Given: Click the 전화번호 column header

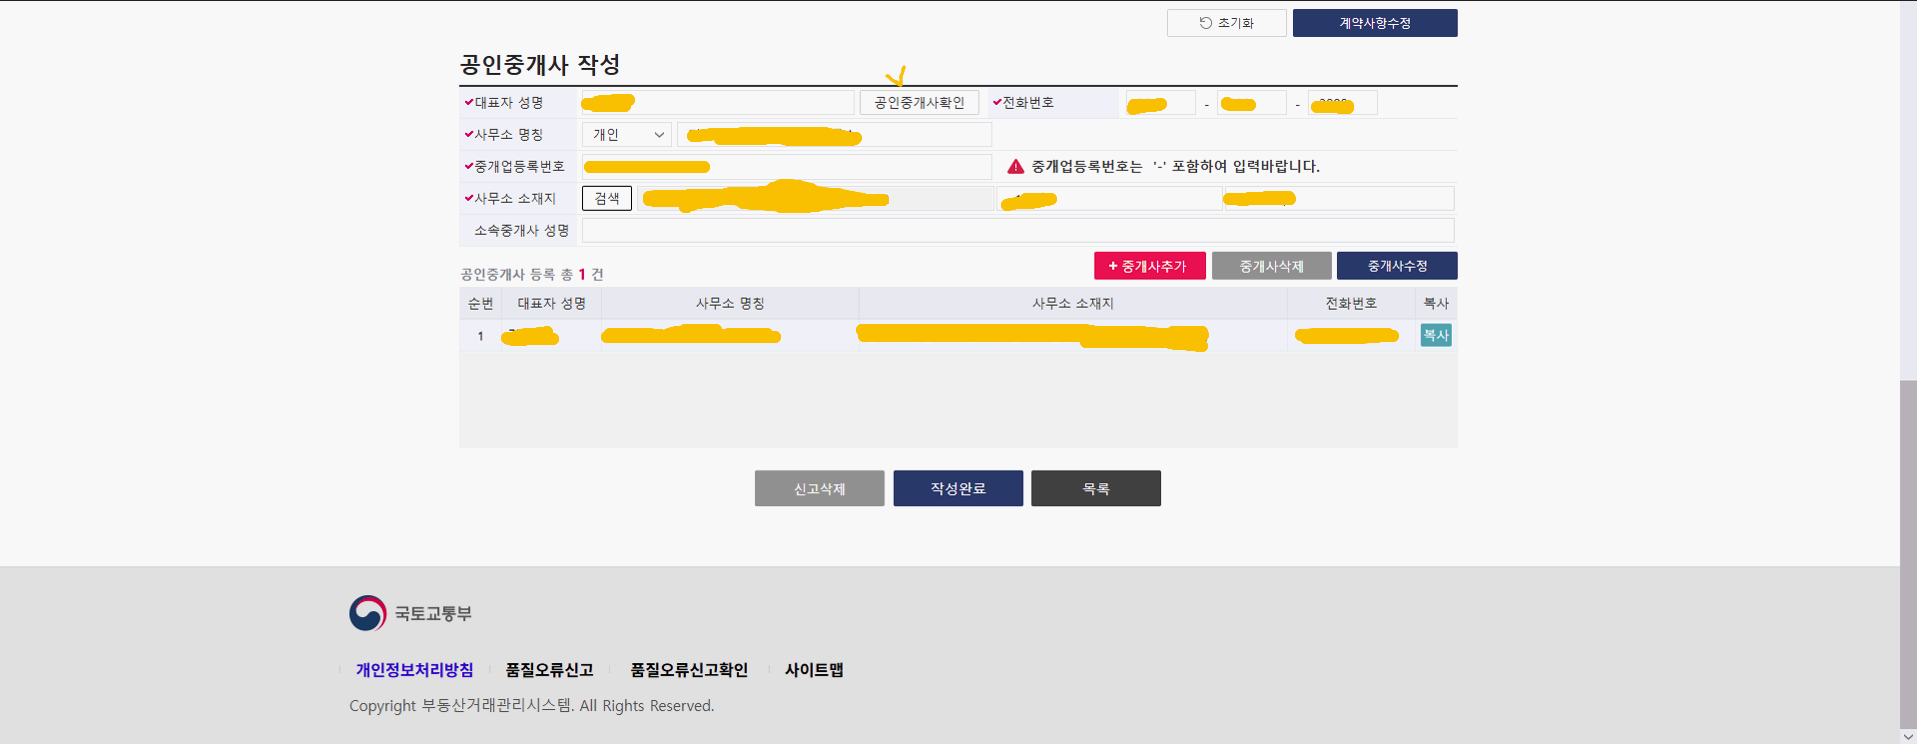Looking at the screenshot, I should pyautogui.click(x=1351, y=303).
